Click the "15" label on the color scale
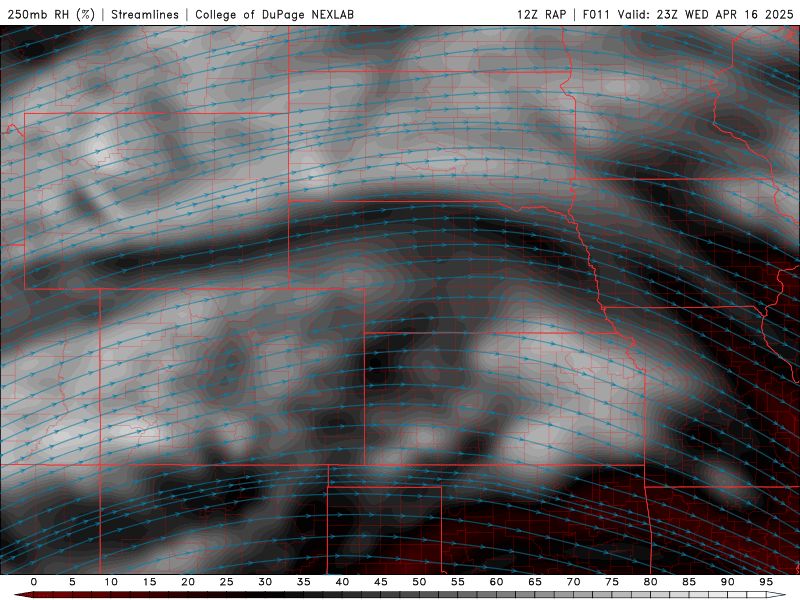This screenshot has height=600, width=800. click(x=149, y=582)
